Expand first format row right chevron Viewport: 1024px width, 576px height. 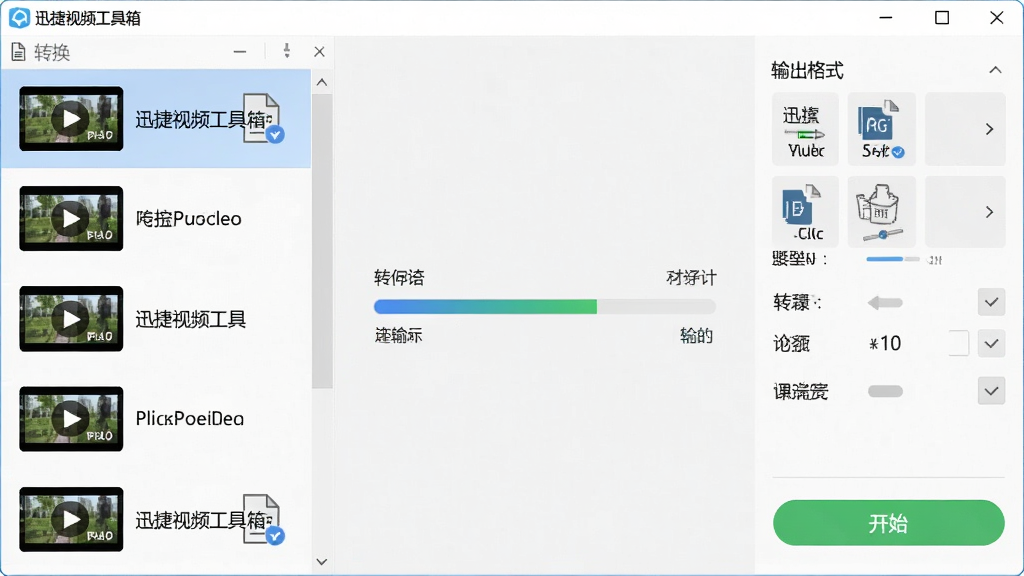point(989,129)
